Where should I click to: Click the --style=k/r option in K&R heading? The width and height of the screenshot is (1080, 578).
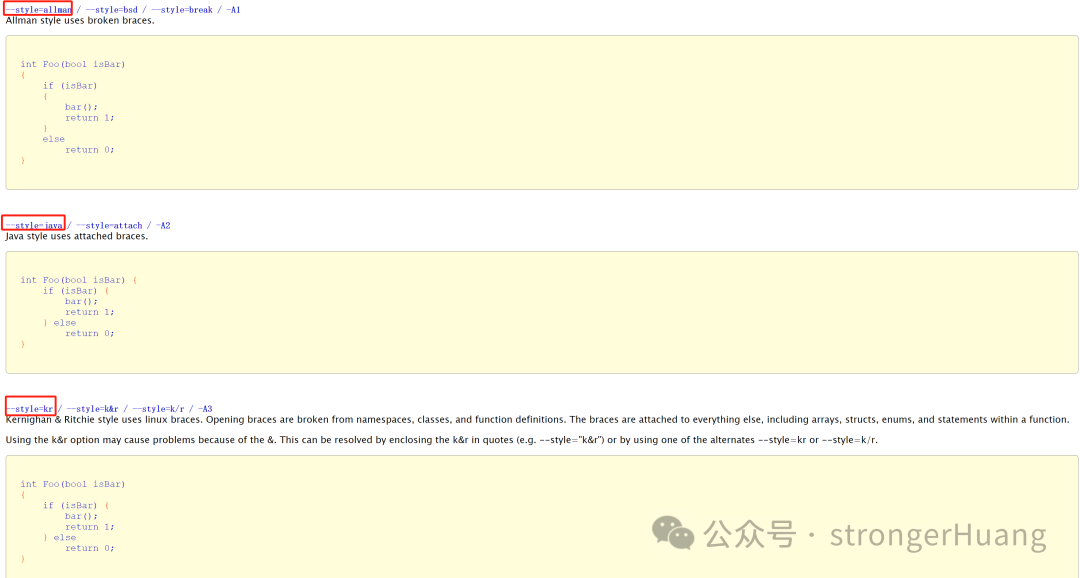point(158,409)
